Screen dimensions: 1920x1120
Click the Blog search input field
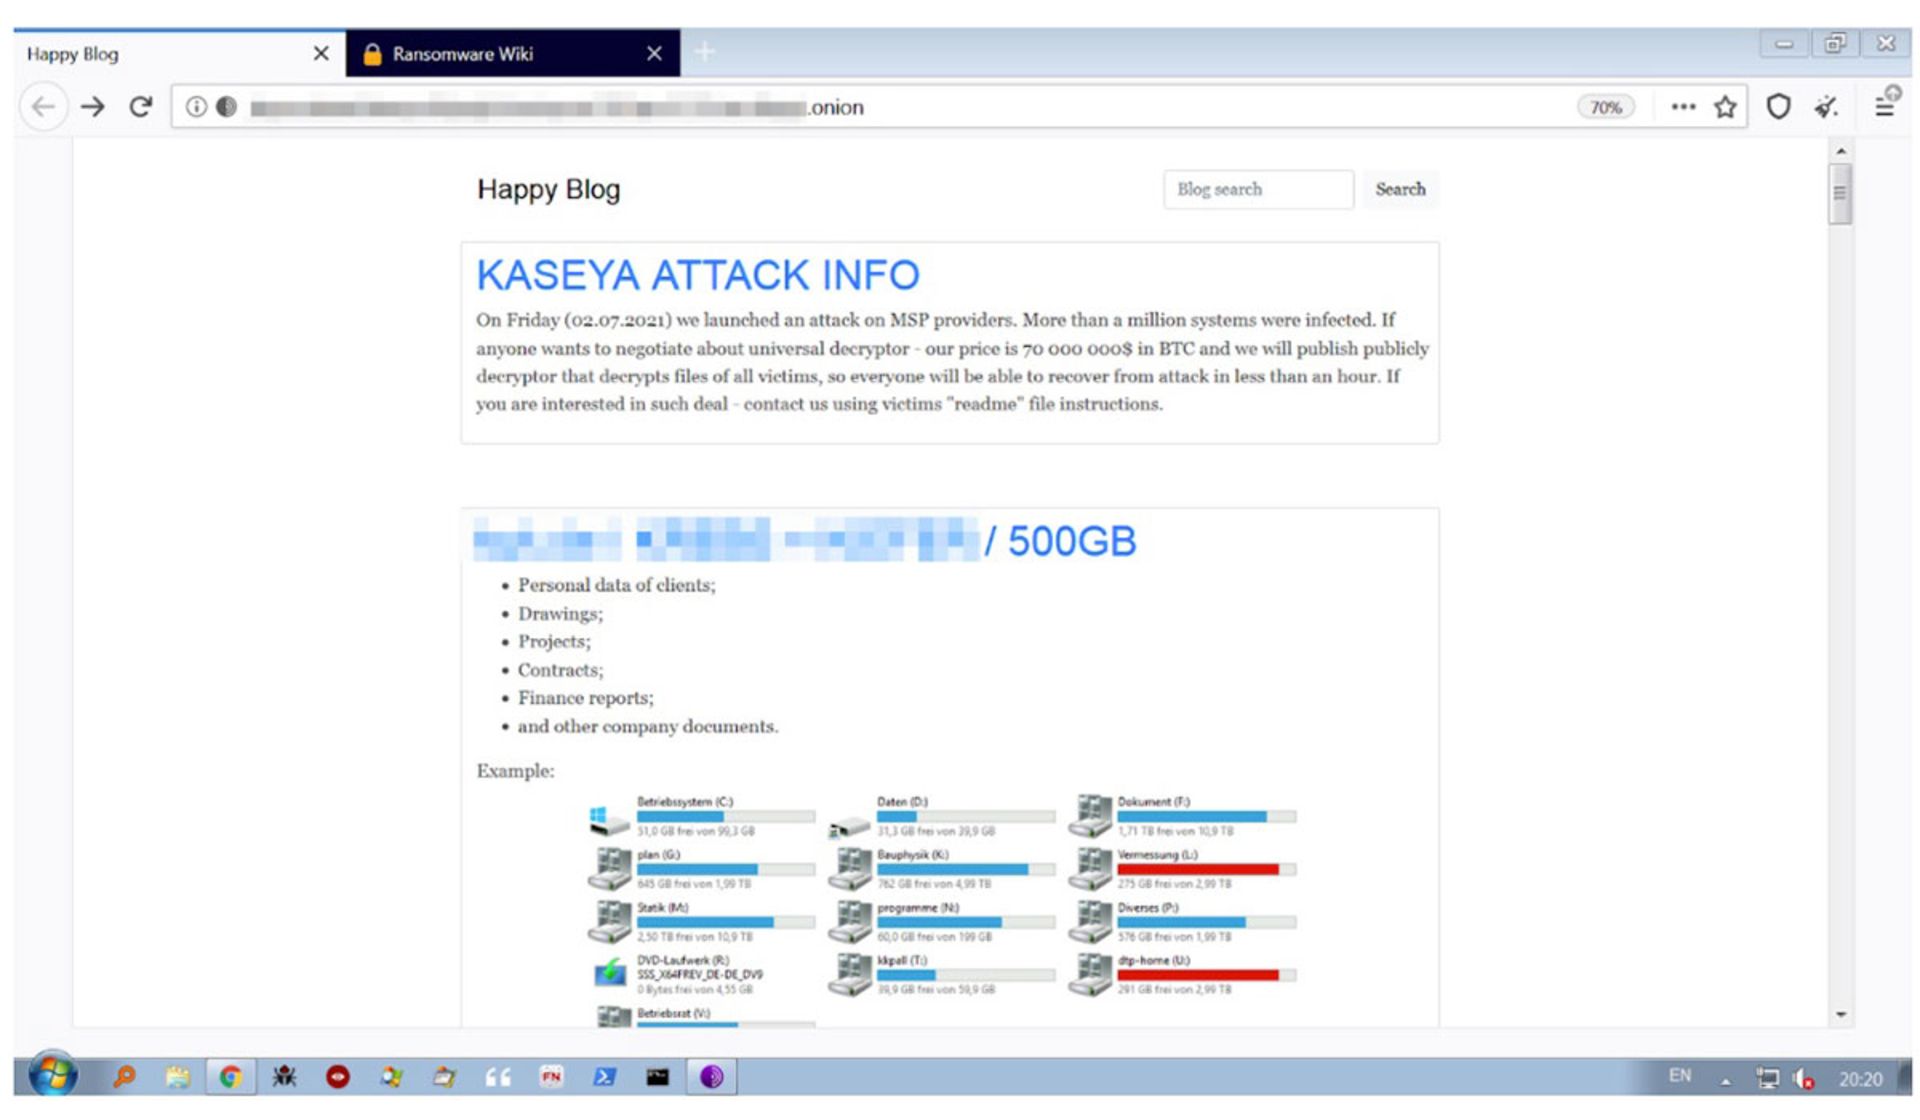click(1257, 189)
